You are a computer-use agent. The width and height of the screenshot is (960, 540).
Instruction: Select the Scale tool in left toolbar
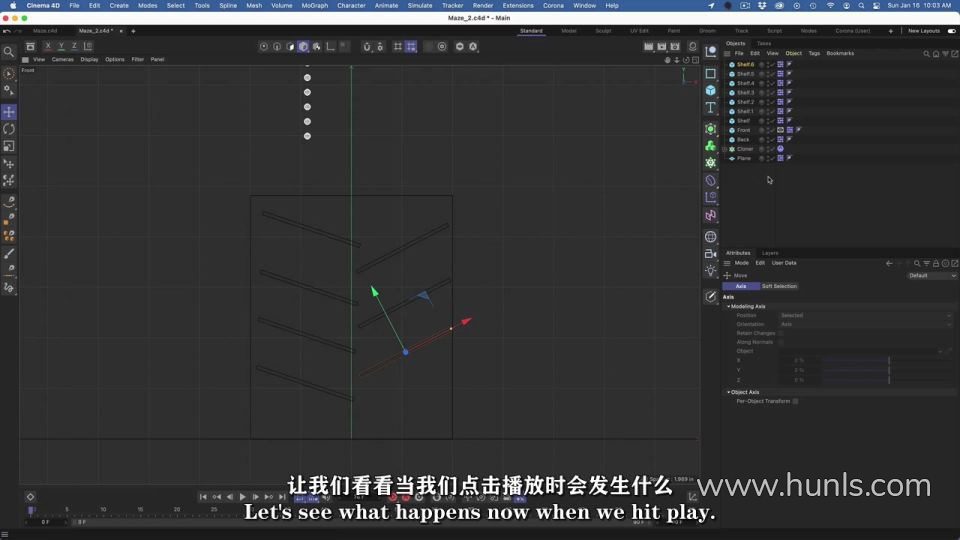9,146
